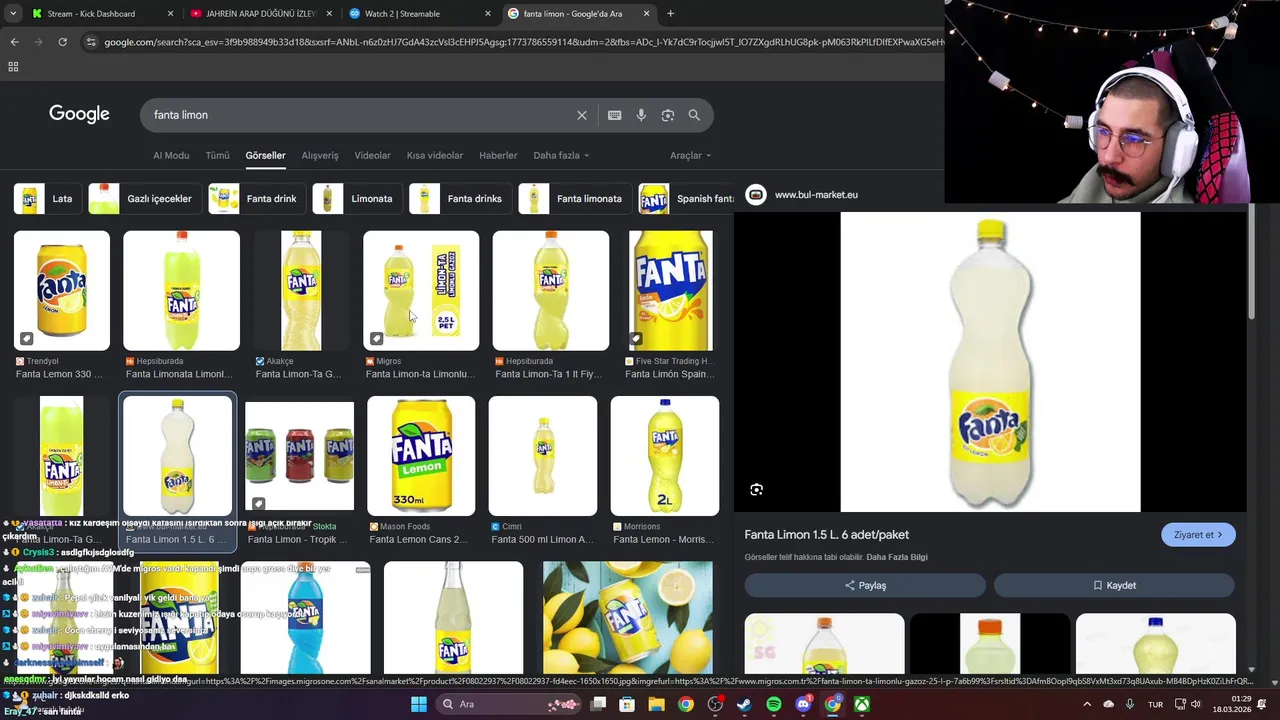Image resolution: width=1280 pixels, height=720 pixels.
Task: Close the Kick Dashboard tab
Action: [170, 14]
